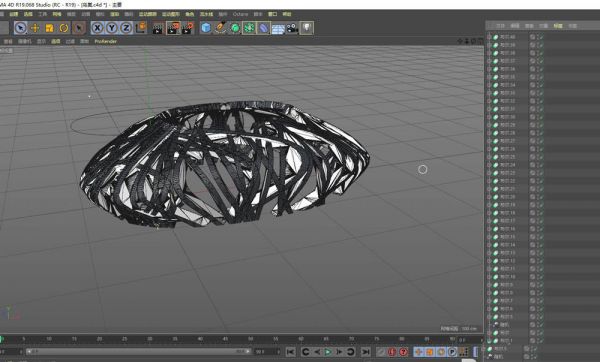This screenshot has width=600, height=362.
Task: Toggle Z axis lock
Action: (x=126, y=28)
